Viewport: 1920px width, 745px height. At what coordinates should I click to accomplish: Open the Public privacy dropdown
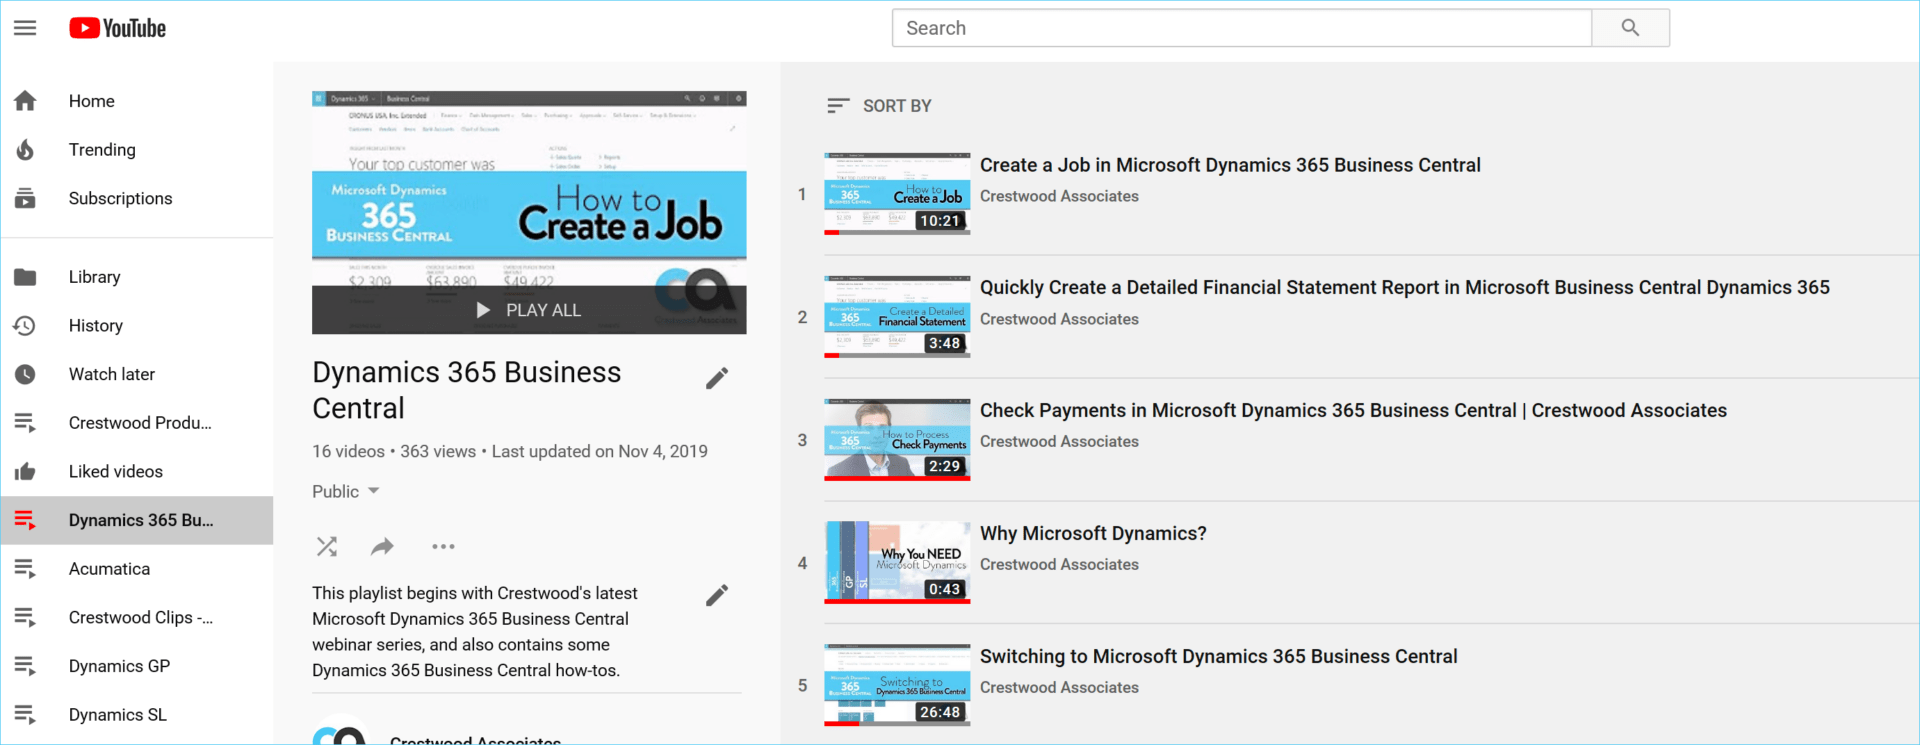click(346, 491)
